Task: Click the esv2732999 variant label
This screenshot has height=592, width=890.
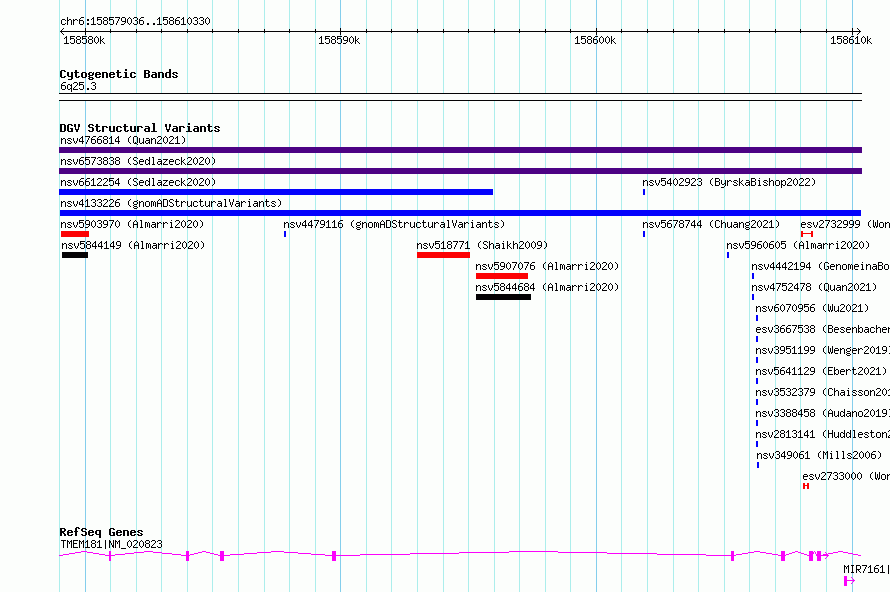Action: 845,224
